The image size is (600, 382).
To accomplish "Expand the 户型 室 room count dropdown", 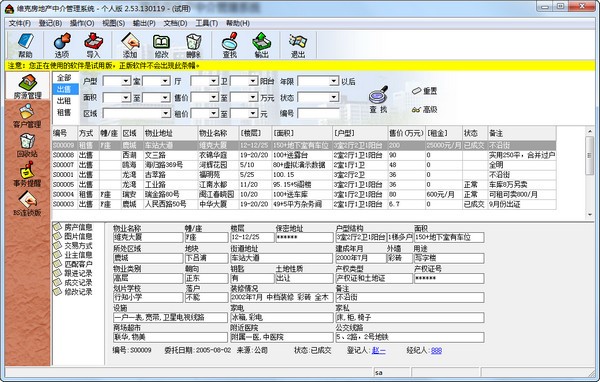I will [126, 81].
